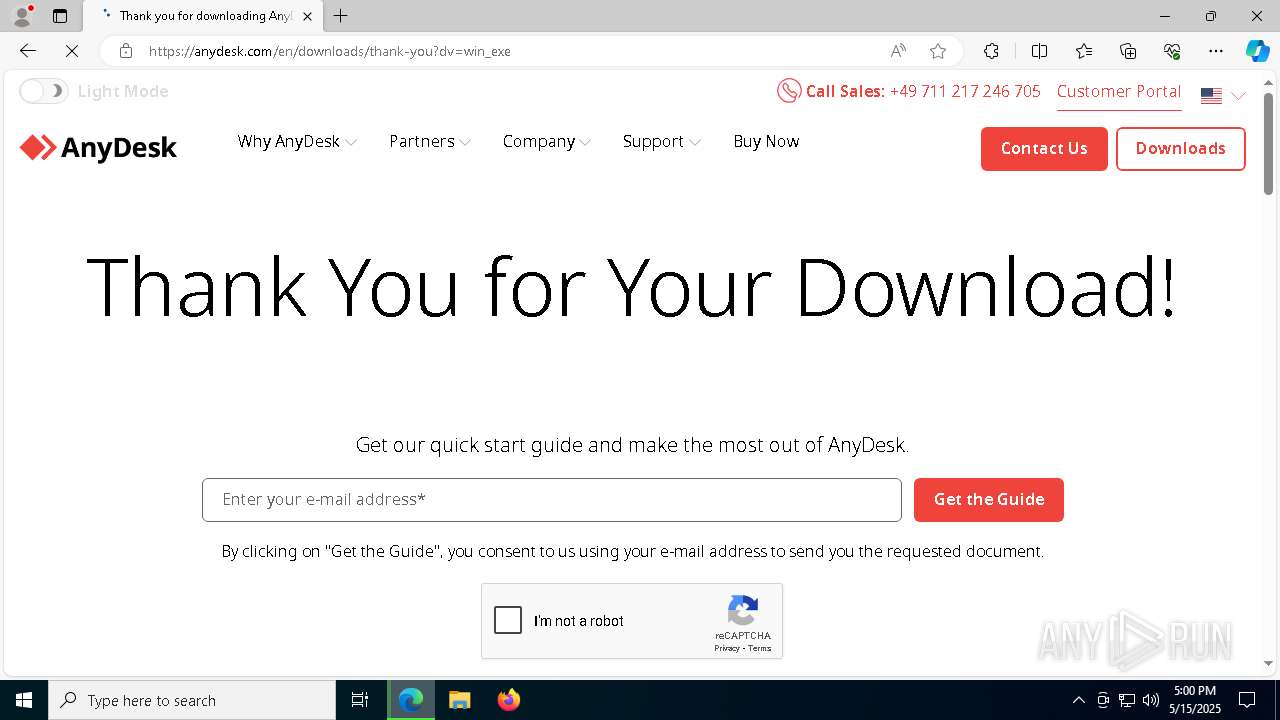This screenshot has width=1280, height=720.
Task: Click the scrollbar down arrow
Action: click(1268, 663)
